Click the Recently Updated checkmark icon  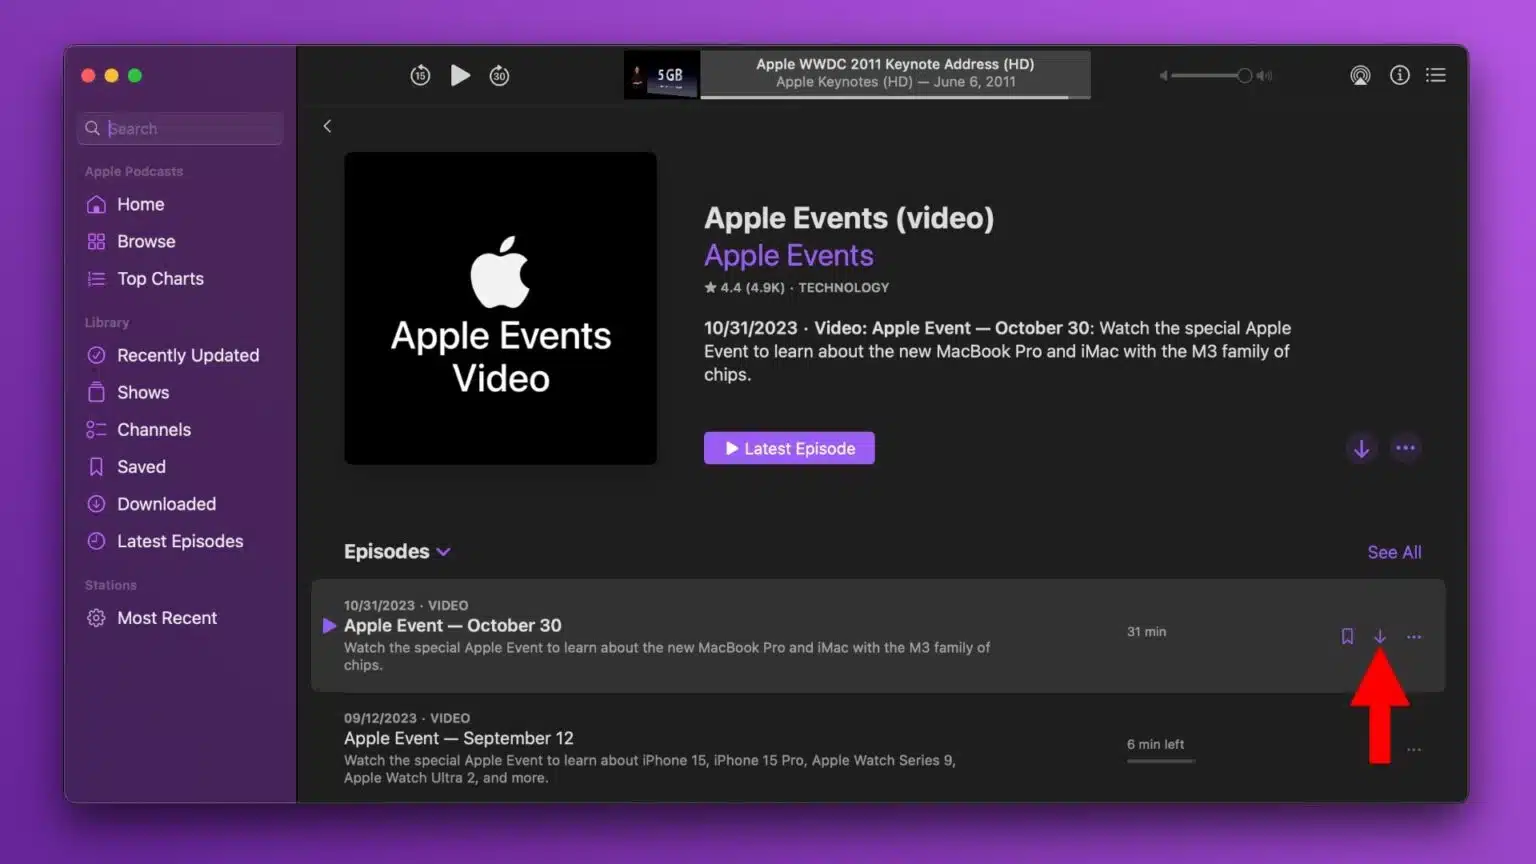coord(96,355)
